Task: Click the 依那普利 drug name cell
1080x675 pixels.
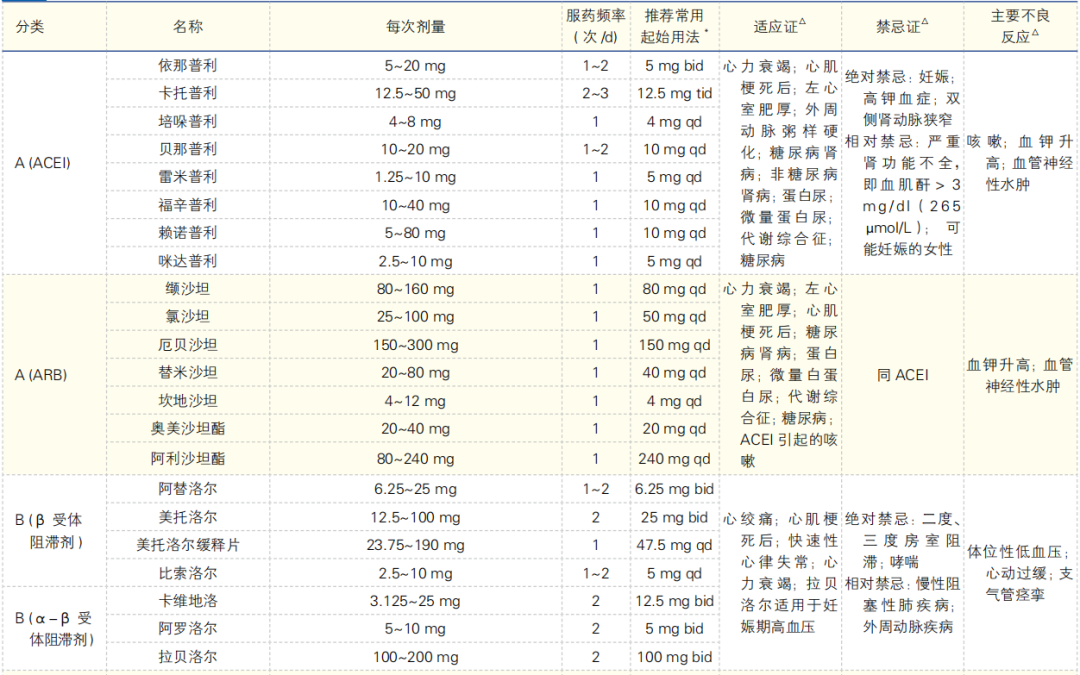Action: tap(187, 65)
